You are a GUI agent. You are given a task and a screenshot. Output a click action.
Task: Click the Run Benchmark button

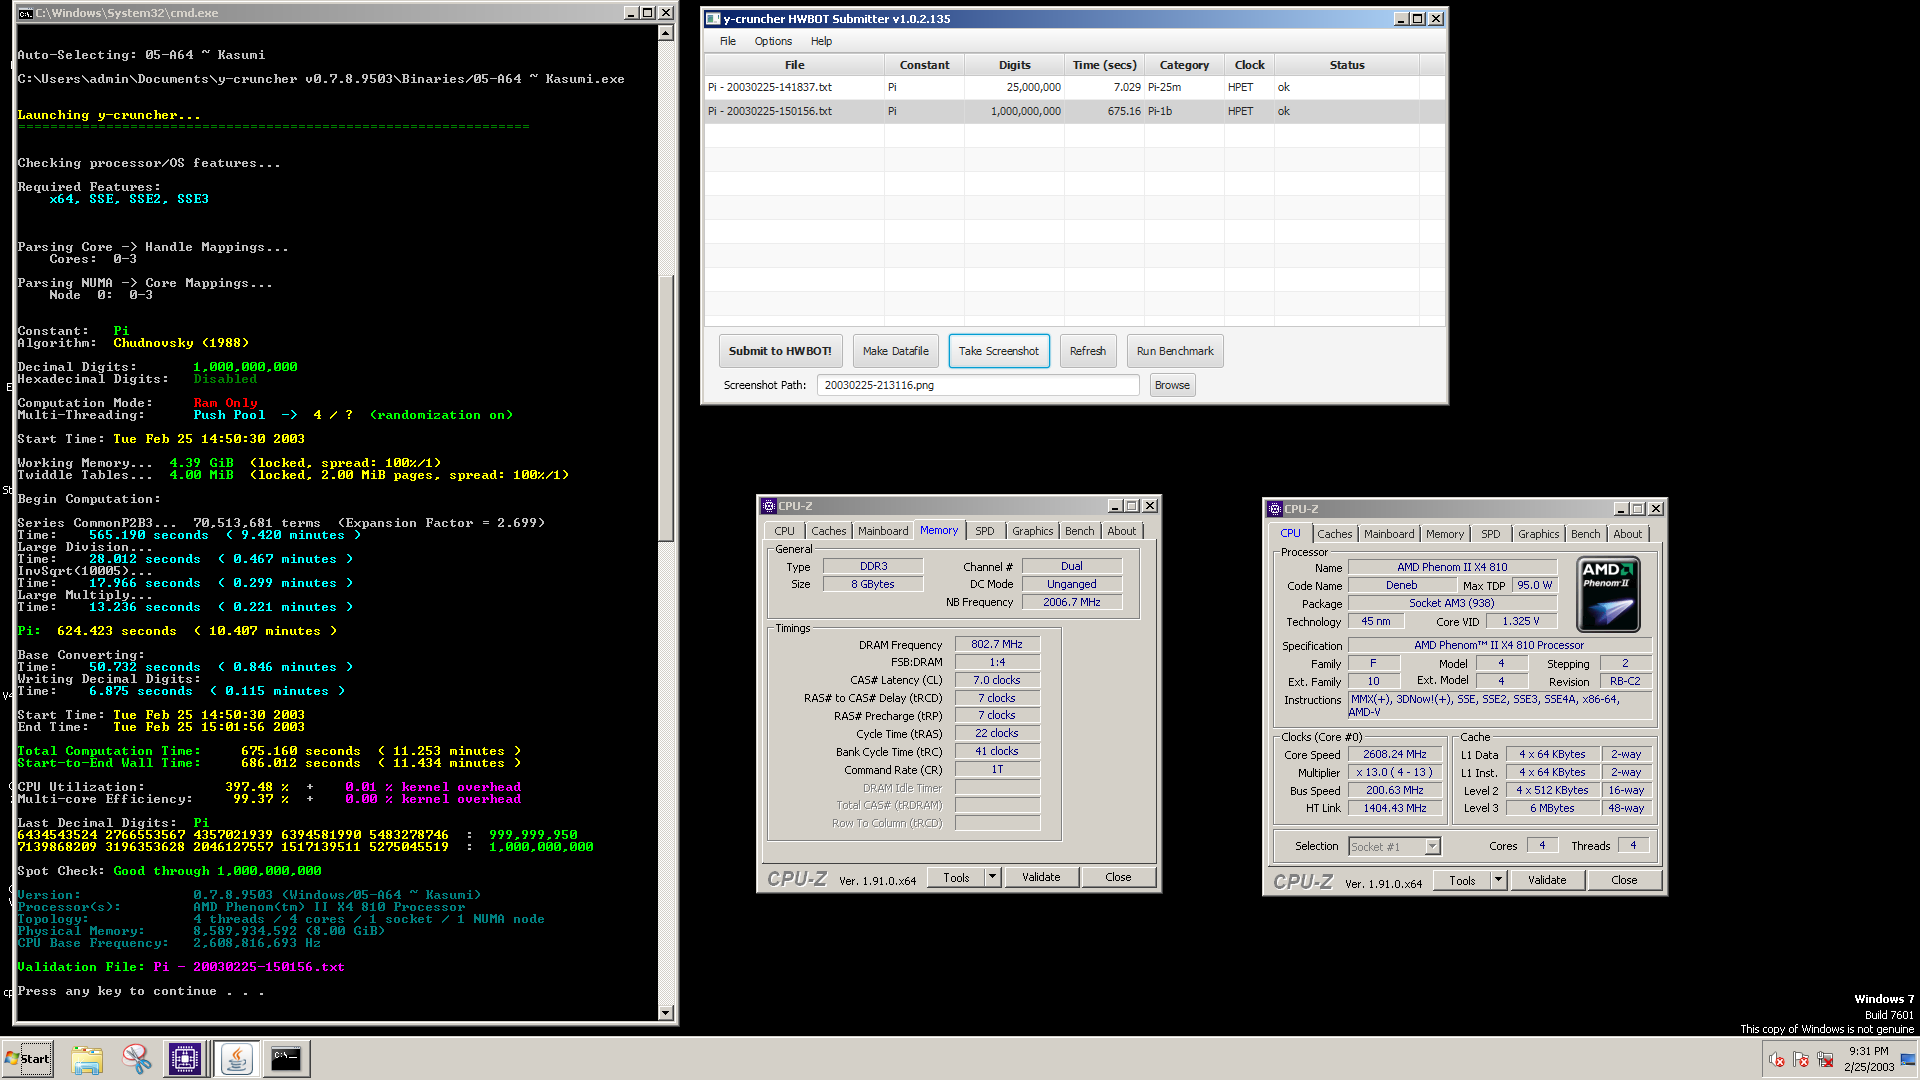pyautogui.click(x=1175, y=351)
